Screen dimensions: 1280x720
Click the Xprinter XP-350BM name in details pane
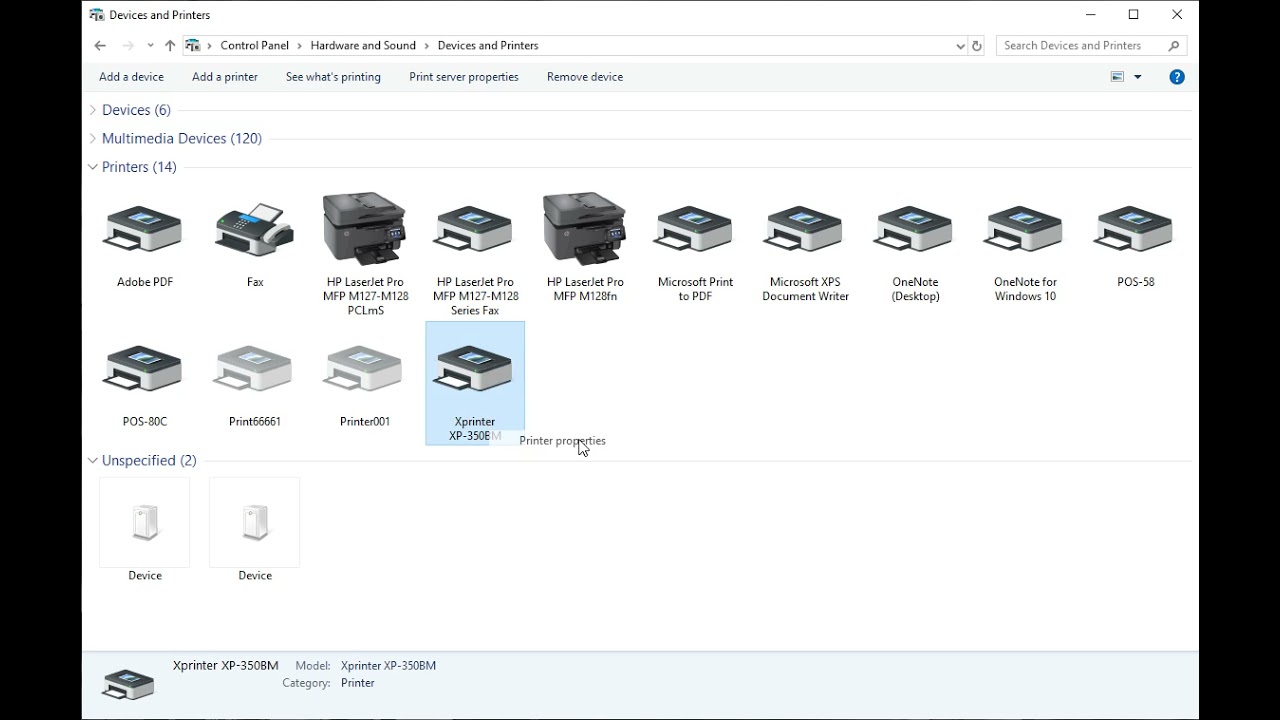[x=226, y=666]
